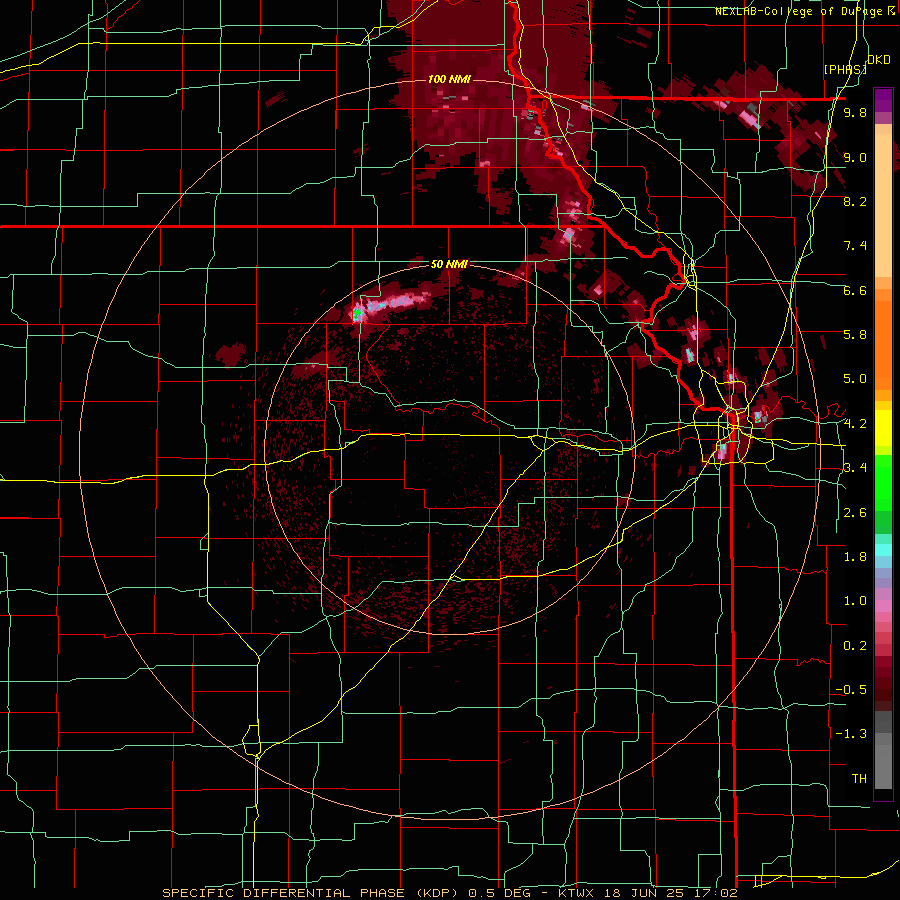900x900 pixels.
Task: Click the 7.4 value on color scale
Action: (855, 246)
